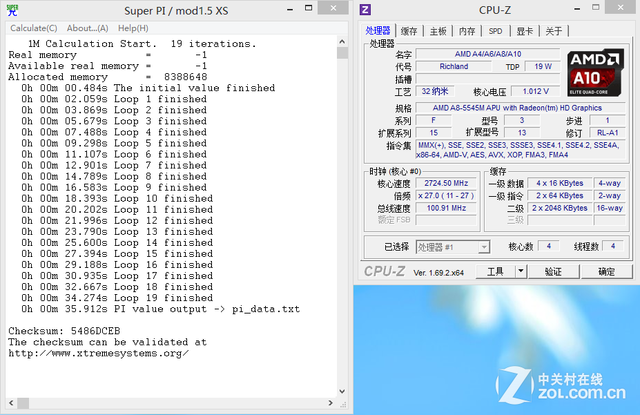Click the 确定 button

(606, 271)
